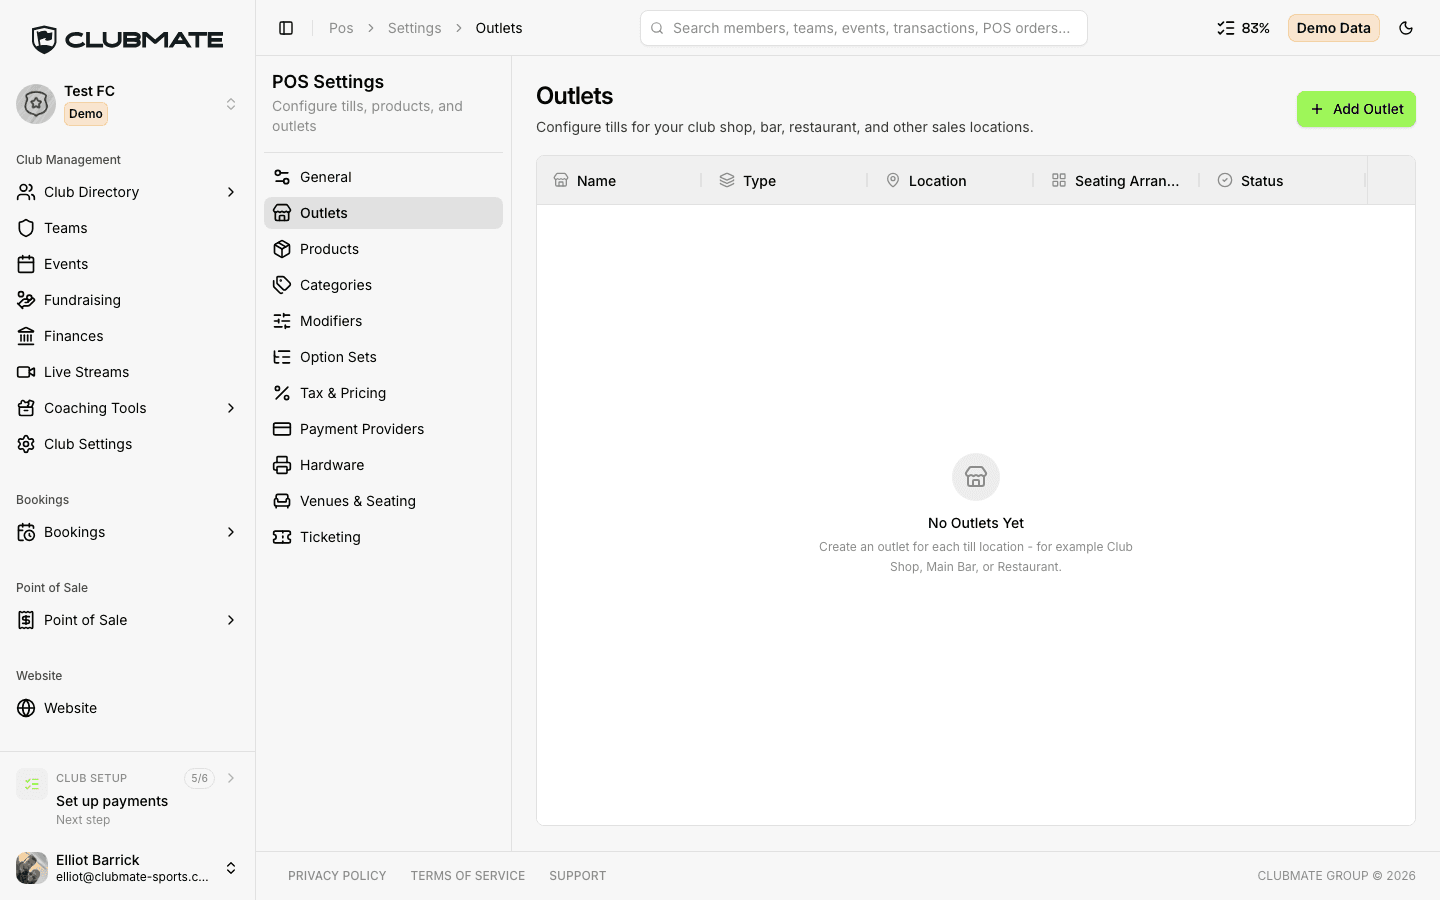
Task: Open Club Directory in sidebar
Action: [x=128, y=192]
